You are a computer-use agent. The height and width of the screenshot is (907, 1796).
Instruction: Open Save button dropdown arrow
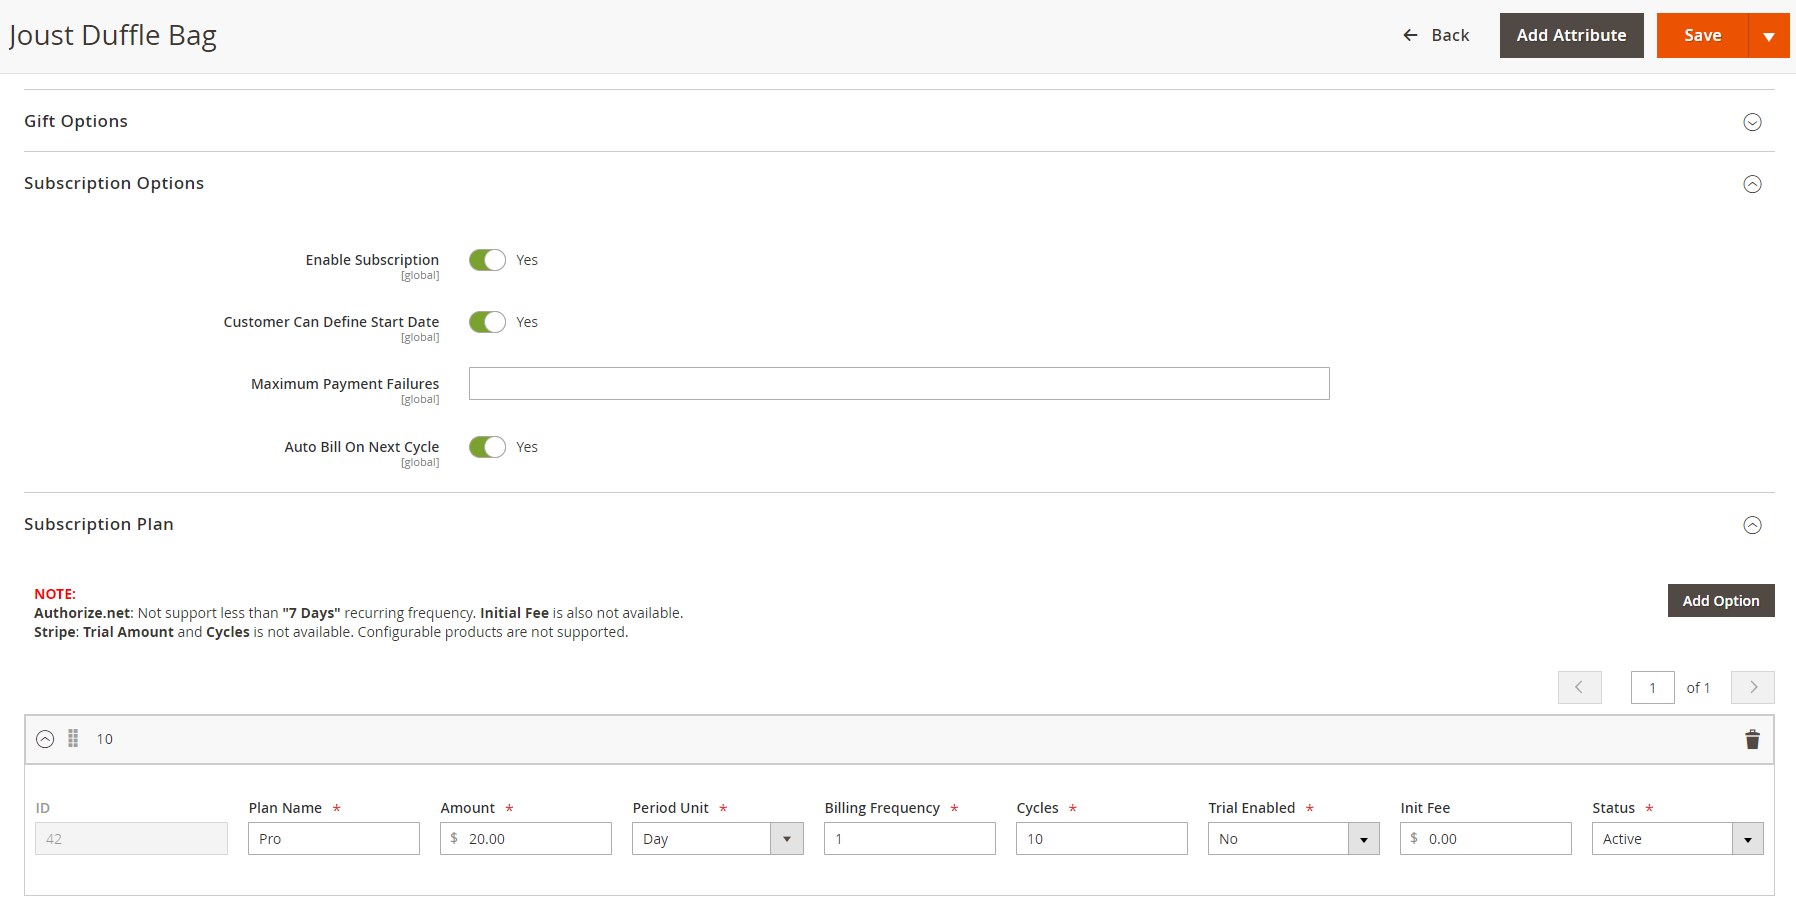coord(1768,36)
